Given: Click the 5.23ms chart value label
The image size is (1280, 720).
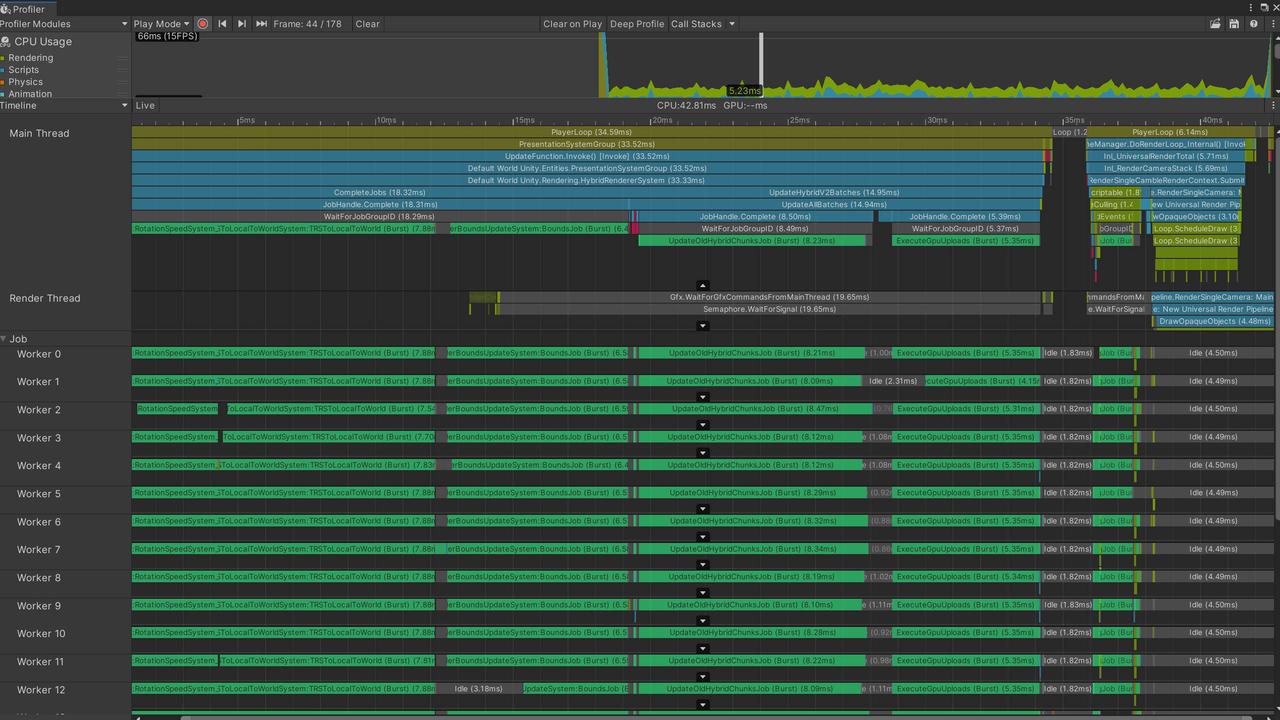Looking at the screenshot, I should tap(744, 91).
